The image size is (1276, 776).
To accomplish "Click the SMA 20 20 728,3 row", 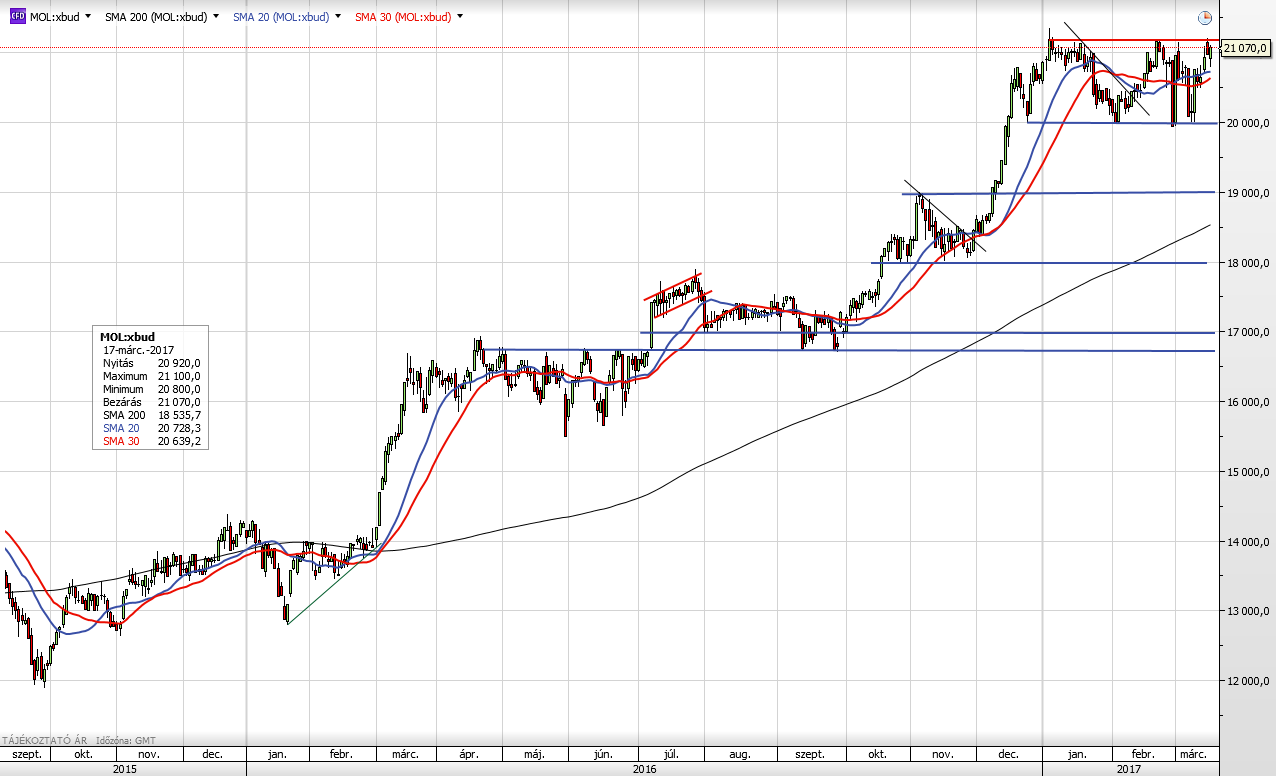I will click(152, 428).
